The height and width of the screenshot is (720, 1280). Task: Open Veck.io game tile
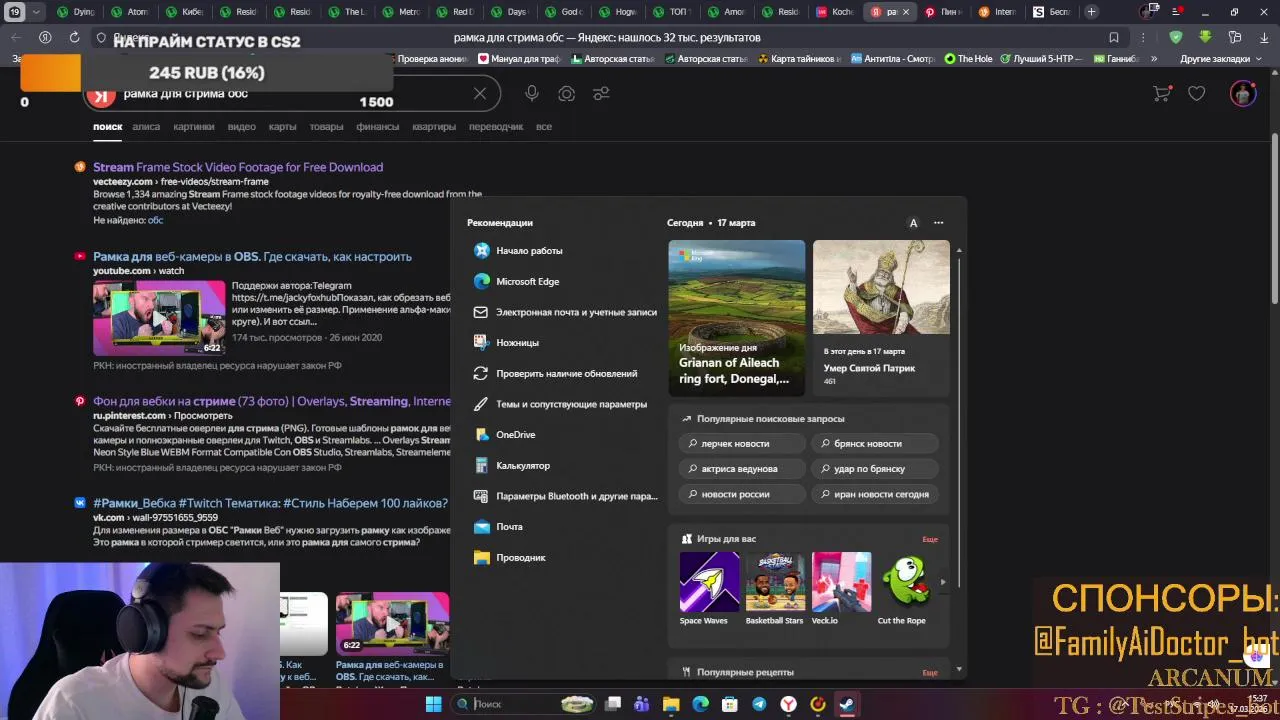[x=841, y=588]
